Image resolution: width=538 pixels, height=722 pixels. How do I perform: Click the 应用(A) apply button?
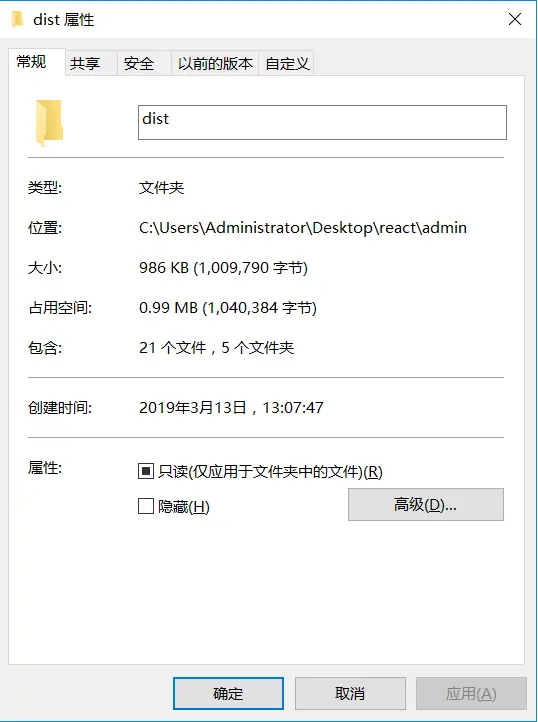point(471,693)
